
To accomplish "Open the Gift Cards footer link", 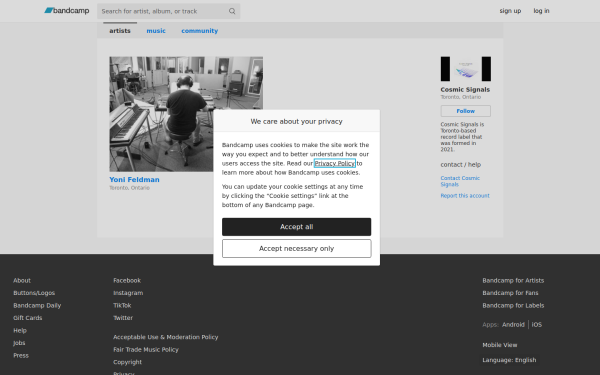I will pos(28,318).
